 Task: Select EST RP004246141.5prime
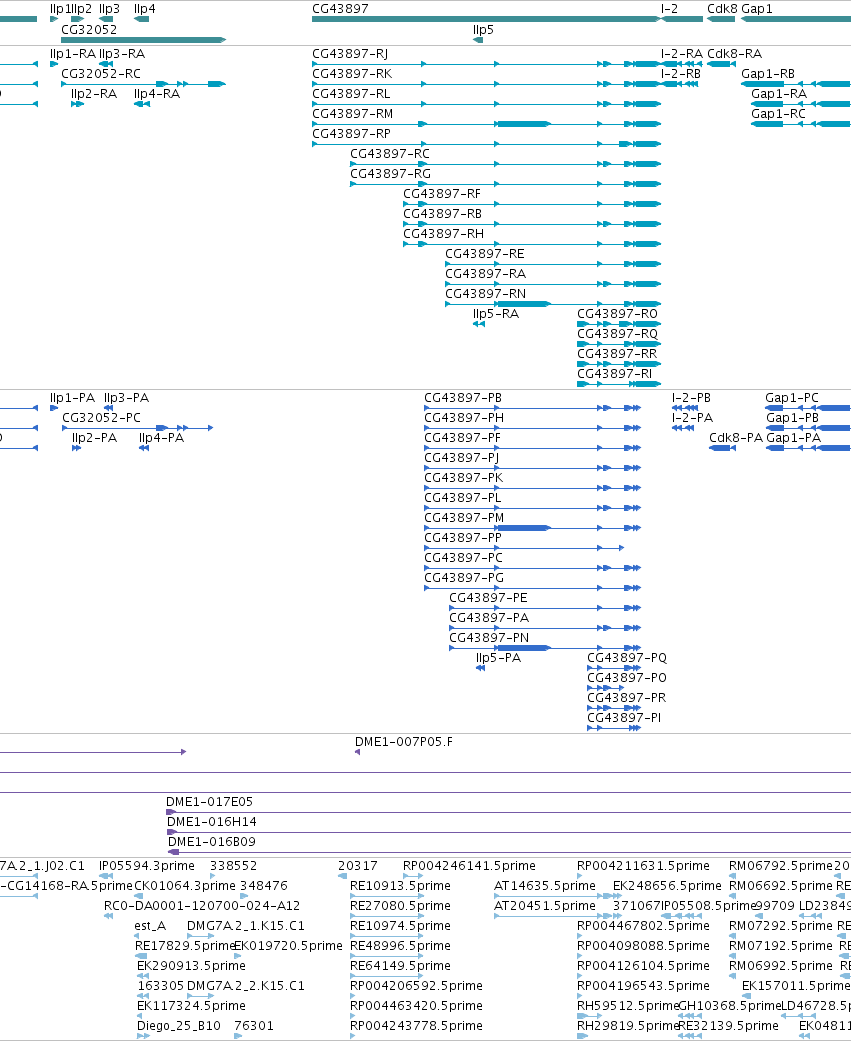point(469,866)
